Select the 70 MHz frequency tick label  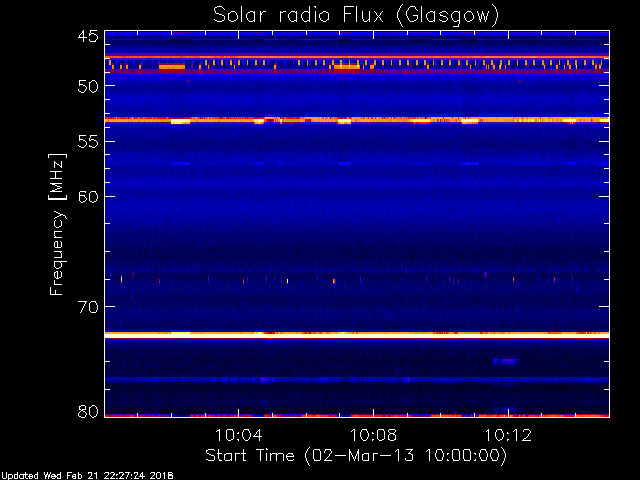tap(88, 307)
